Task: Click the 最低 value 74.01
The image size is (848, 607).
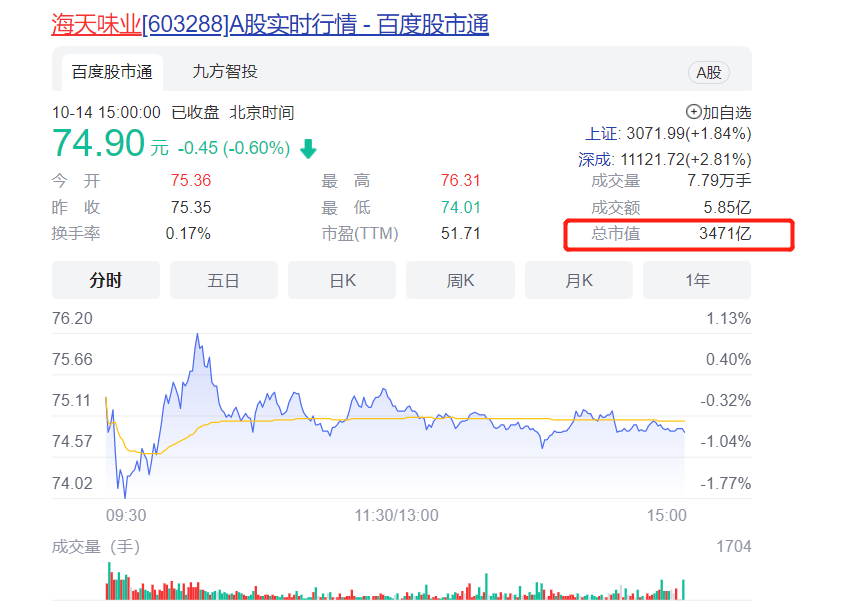Action: point(460,207)
